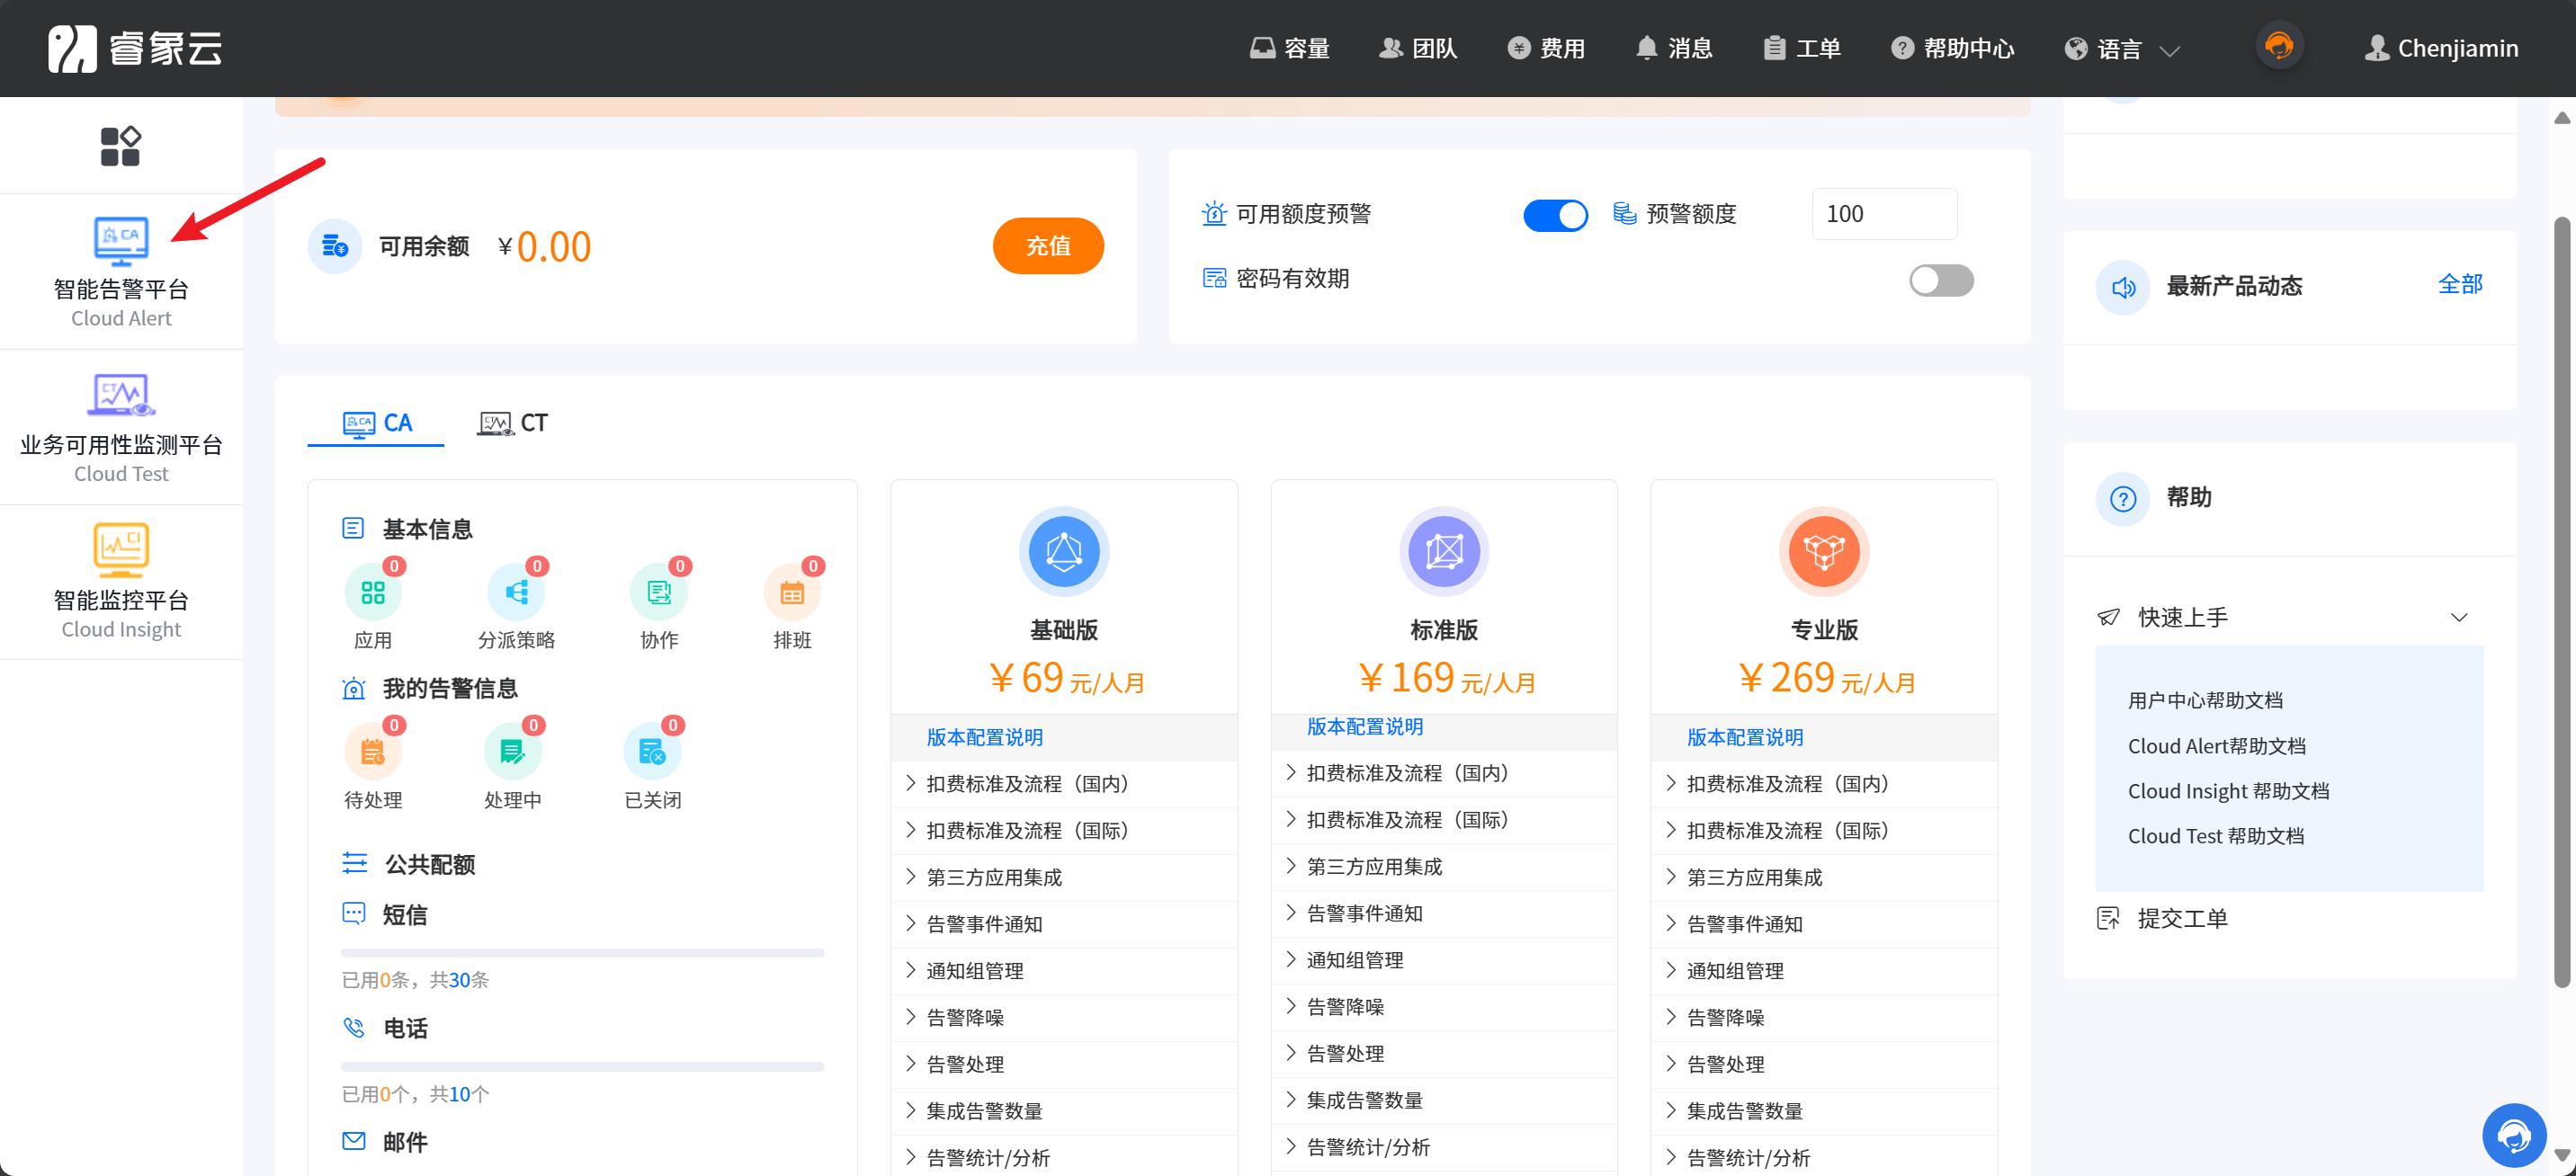The width and height of the screenshot is (2576, 1176).
Task: Disable the 可用额度预警 switch
Action: [1555, 214]
